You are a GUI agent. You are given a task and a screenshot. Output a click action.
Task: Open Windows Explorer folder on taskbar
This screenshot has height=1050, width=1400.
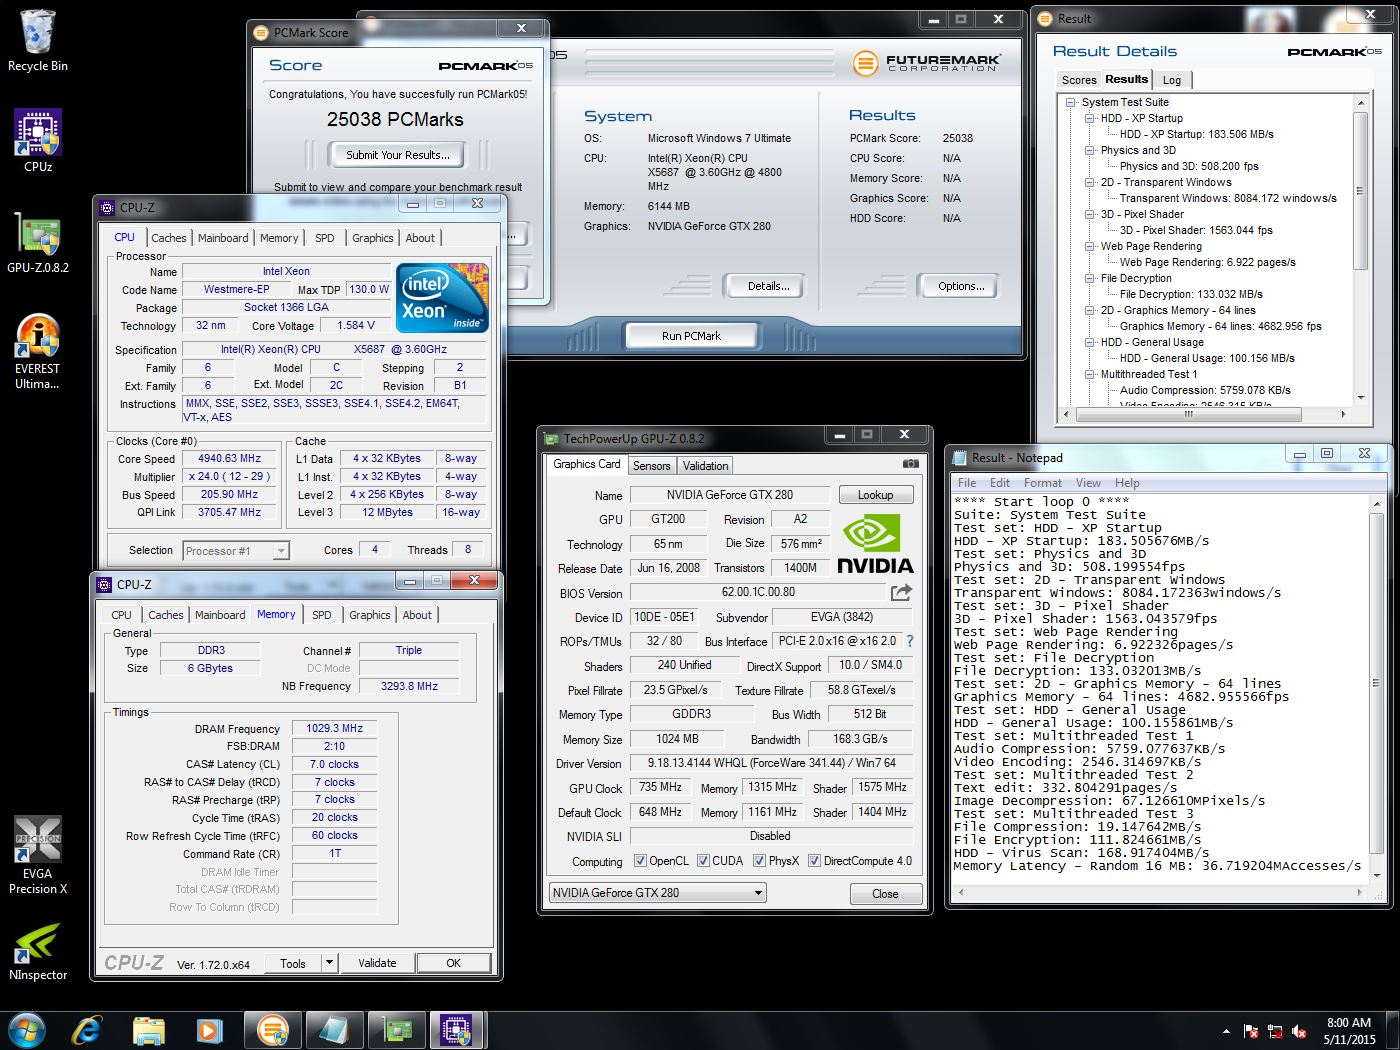click(x=149, y=1030)
